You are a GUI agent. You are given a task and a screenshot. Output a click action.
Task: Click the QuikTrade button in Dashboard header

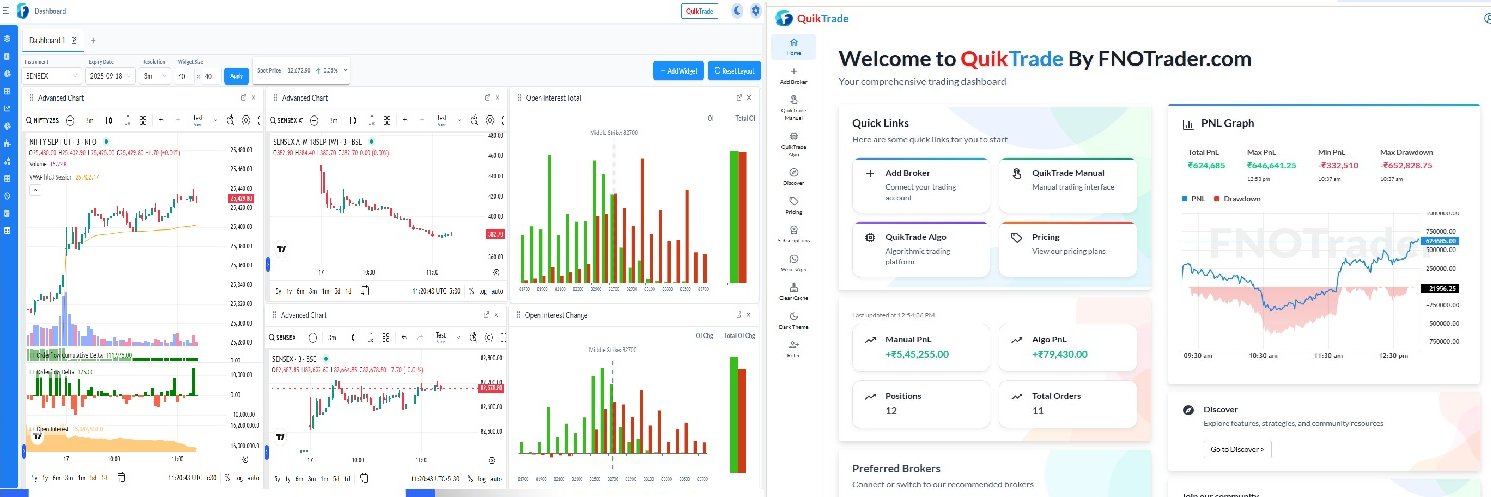(x=700, y=11)
